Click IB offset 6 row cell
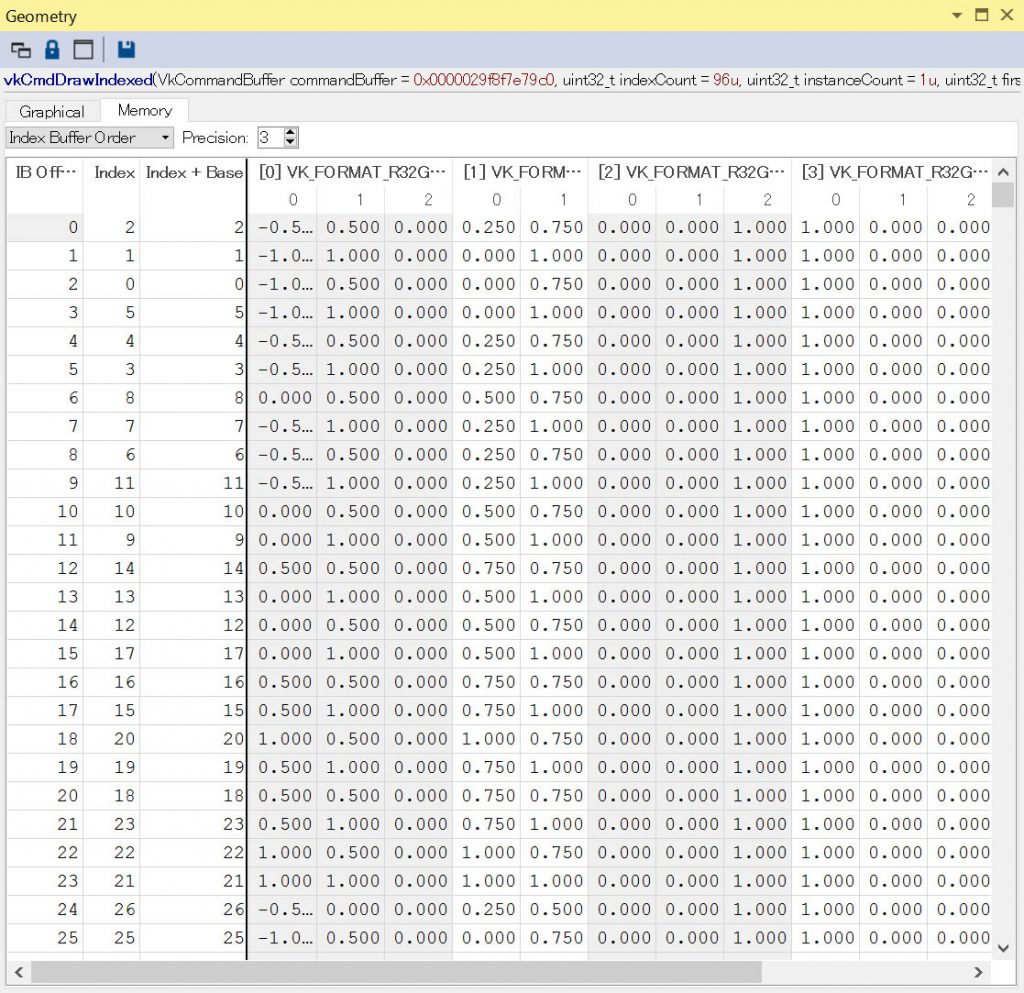Viewport: 1024px width, 993px height. coord(45,398)
